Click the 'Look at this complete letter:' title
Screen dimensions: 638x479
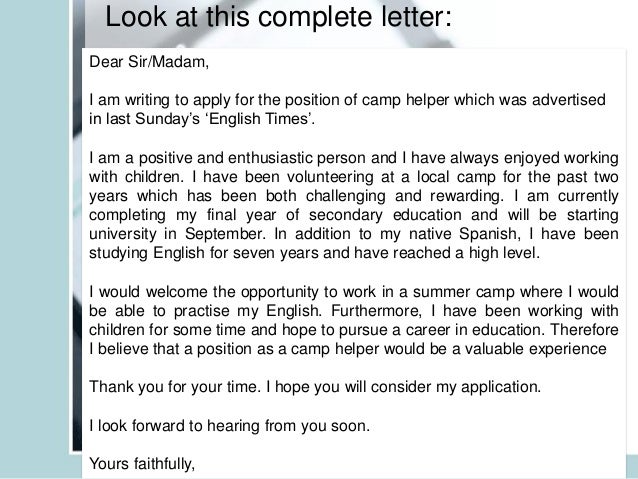click(x=278, y=17)
